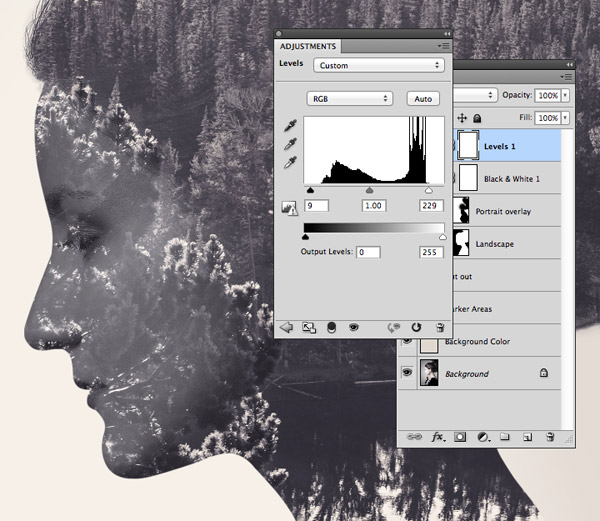600x521 pixels.
Task: Hide the Background layer
Action: click(x=407, y=374)
